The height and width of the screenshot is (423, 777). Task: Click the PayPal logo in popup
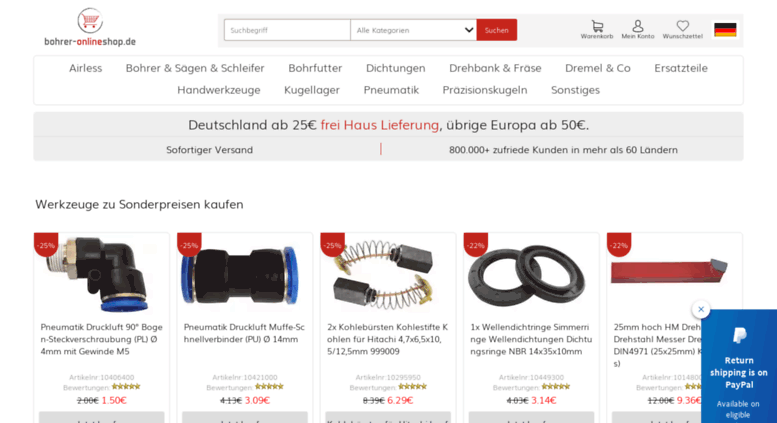(739, 336)
